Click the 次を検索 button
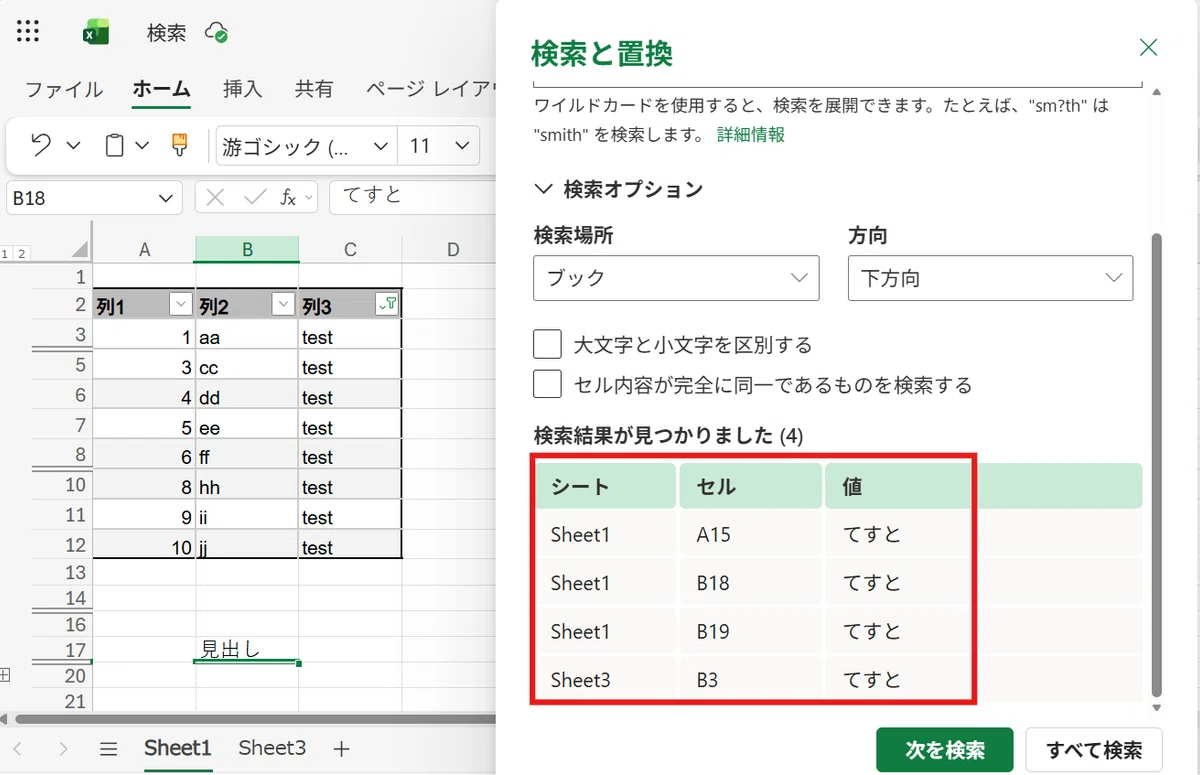This screenshot has width=1200, height=775. 945,750
